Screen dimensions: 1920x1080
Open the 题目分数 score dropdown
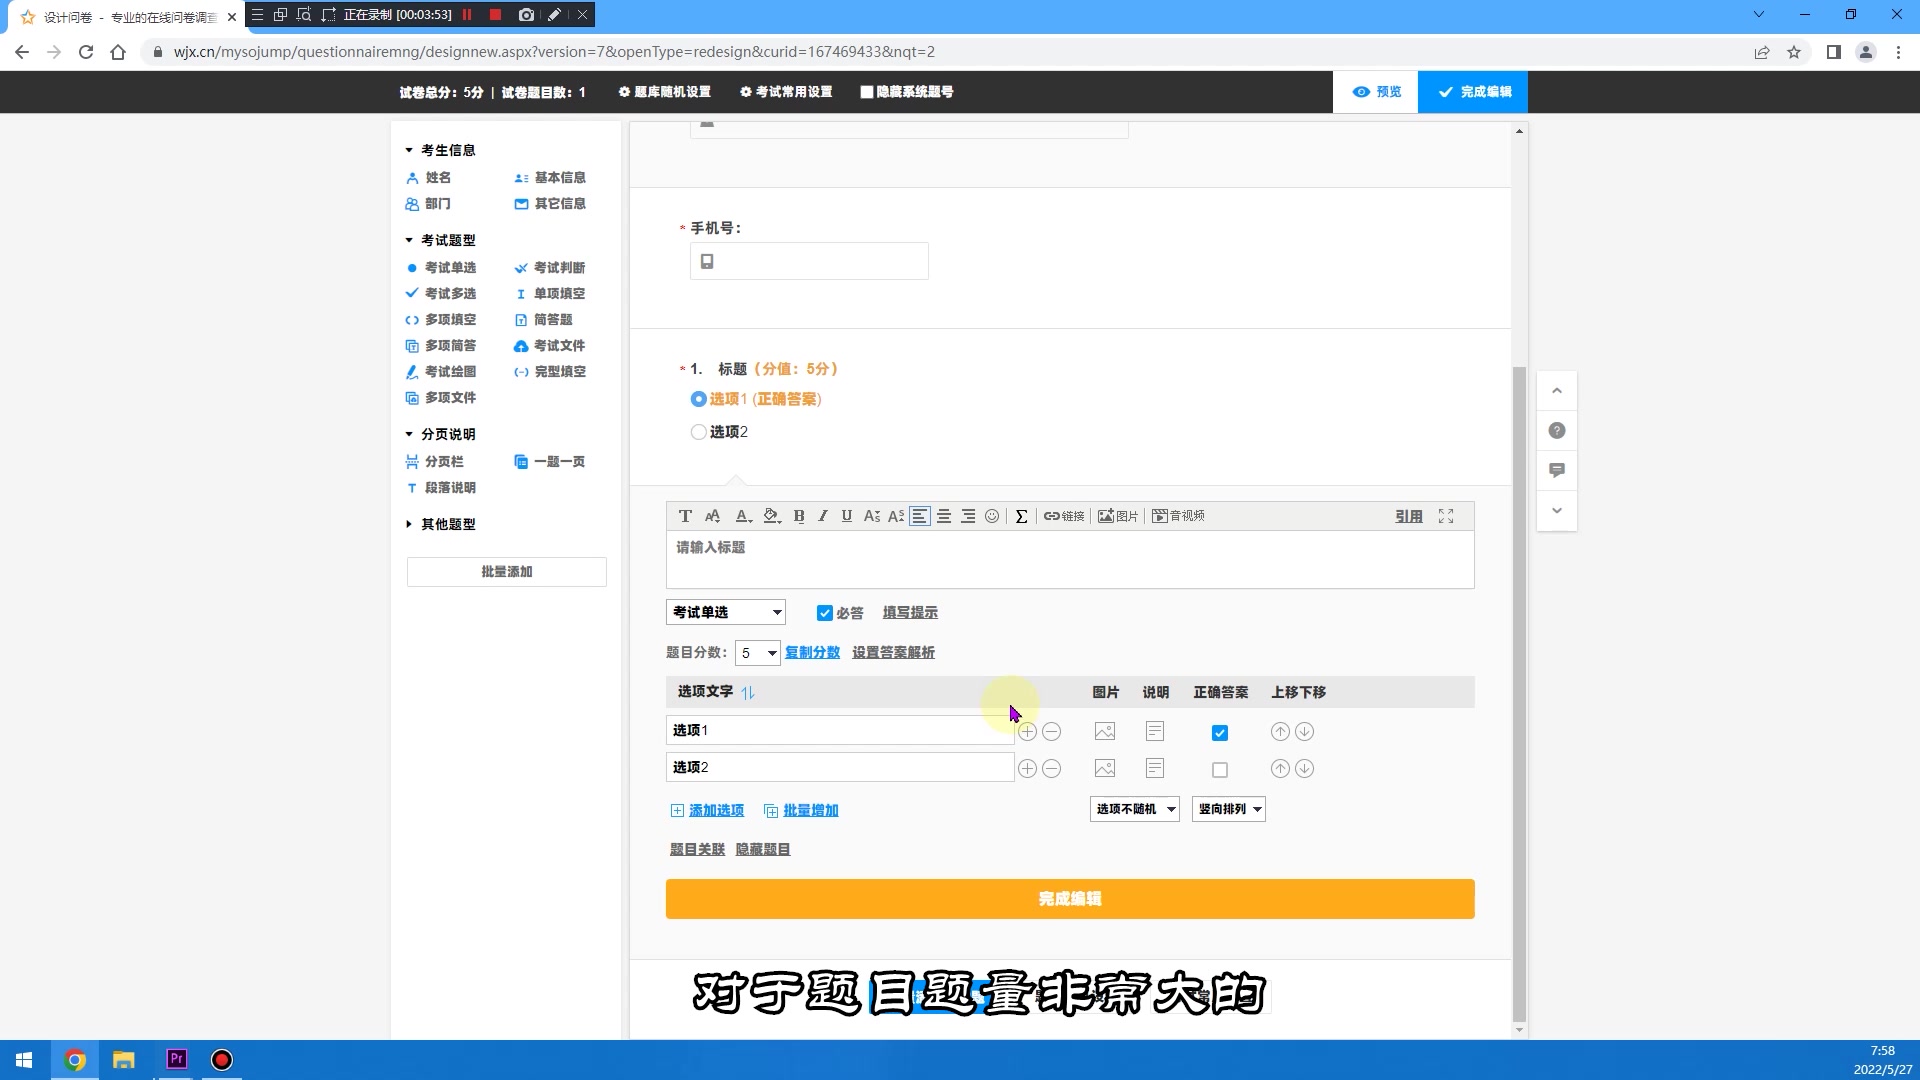coord(758,653)
